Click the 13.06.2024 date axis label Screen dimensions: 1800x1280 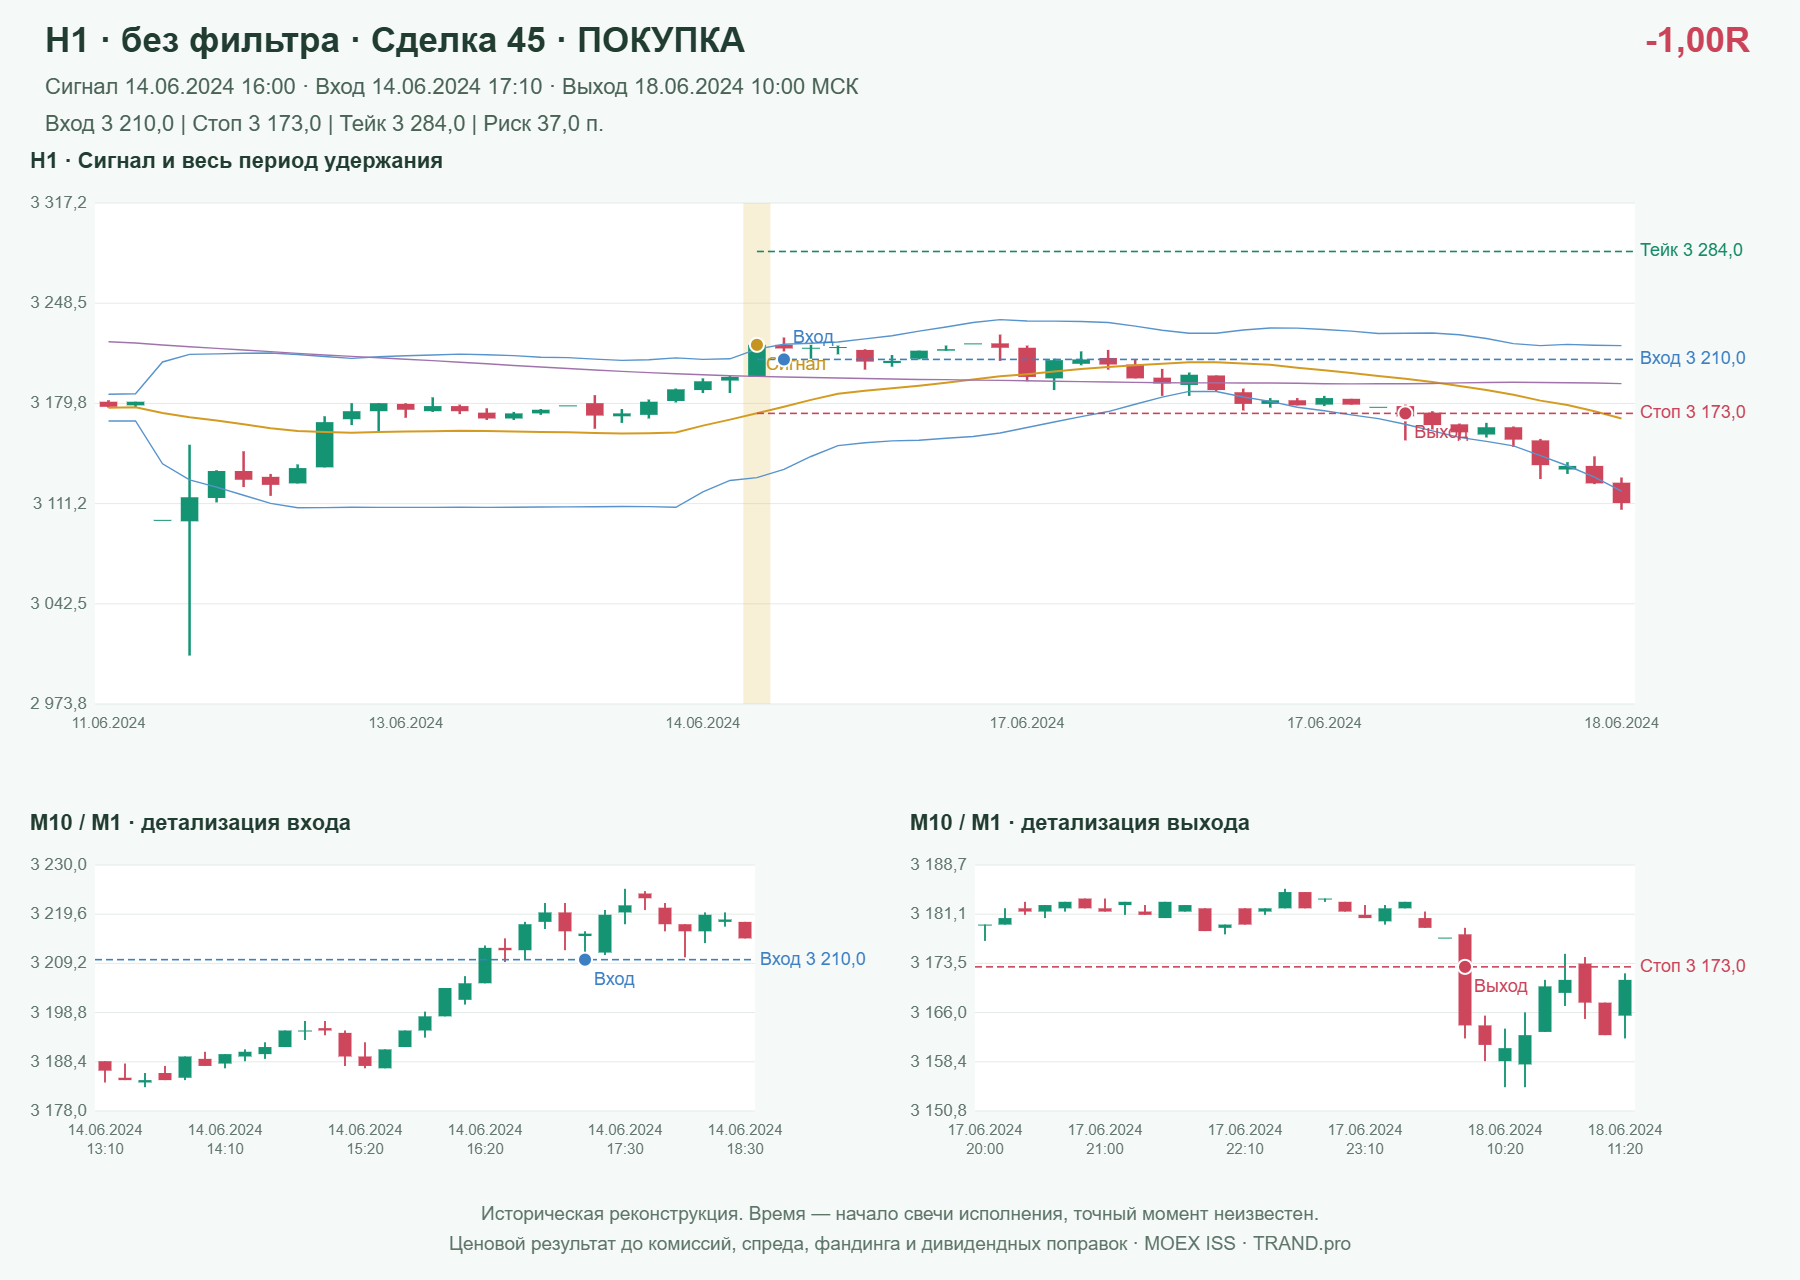pyautogui.click(x=406, y=723)
